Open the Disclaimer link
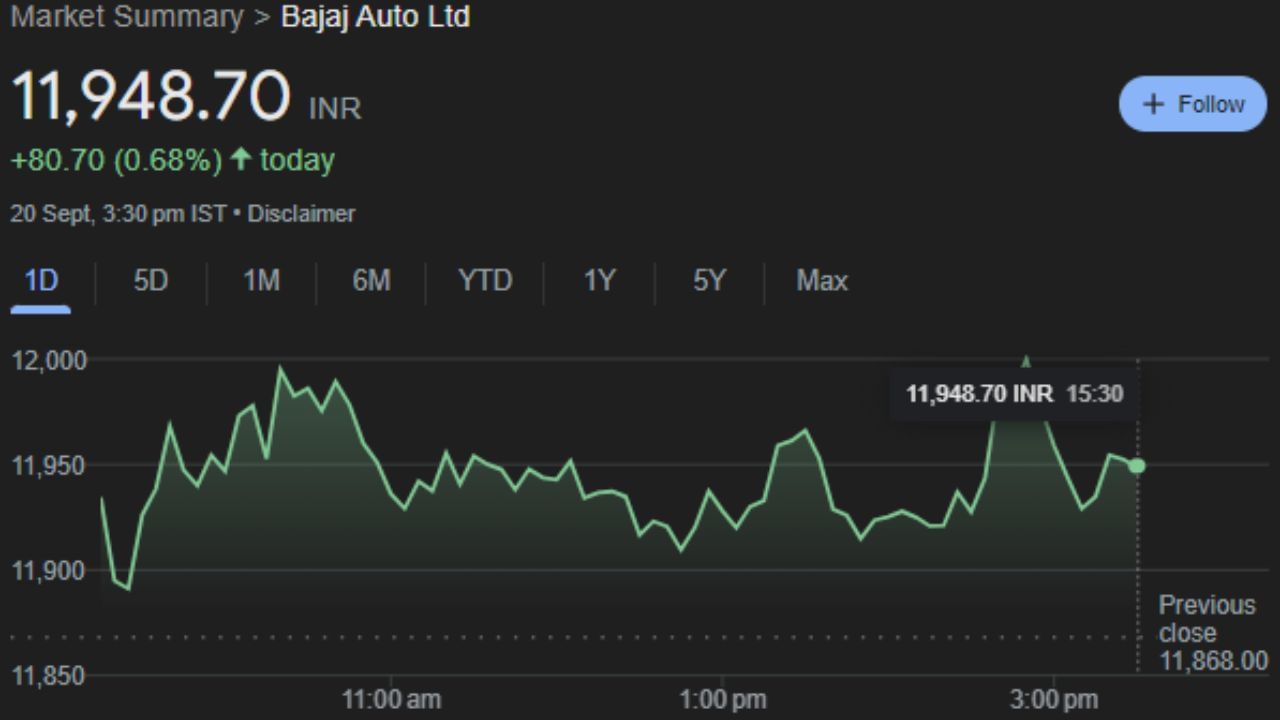Screen dimensions: 1280x720 [301, 214]
